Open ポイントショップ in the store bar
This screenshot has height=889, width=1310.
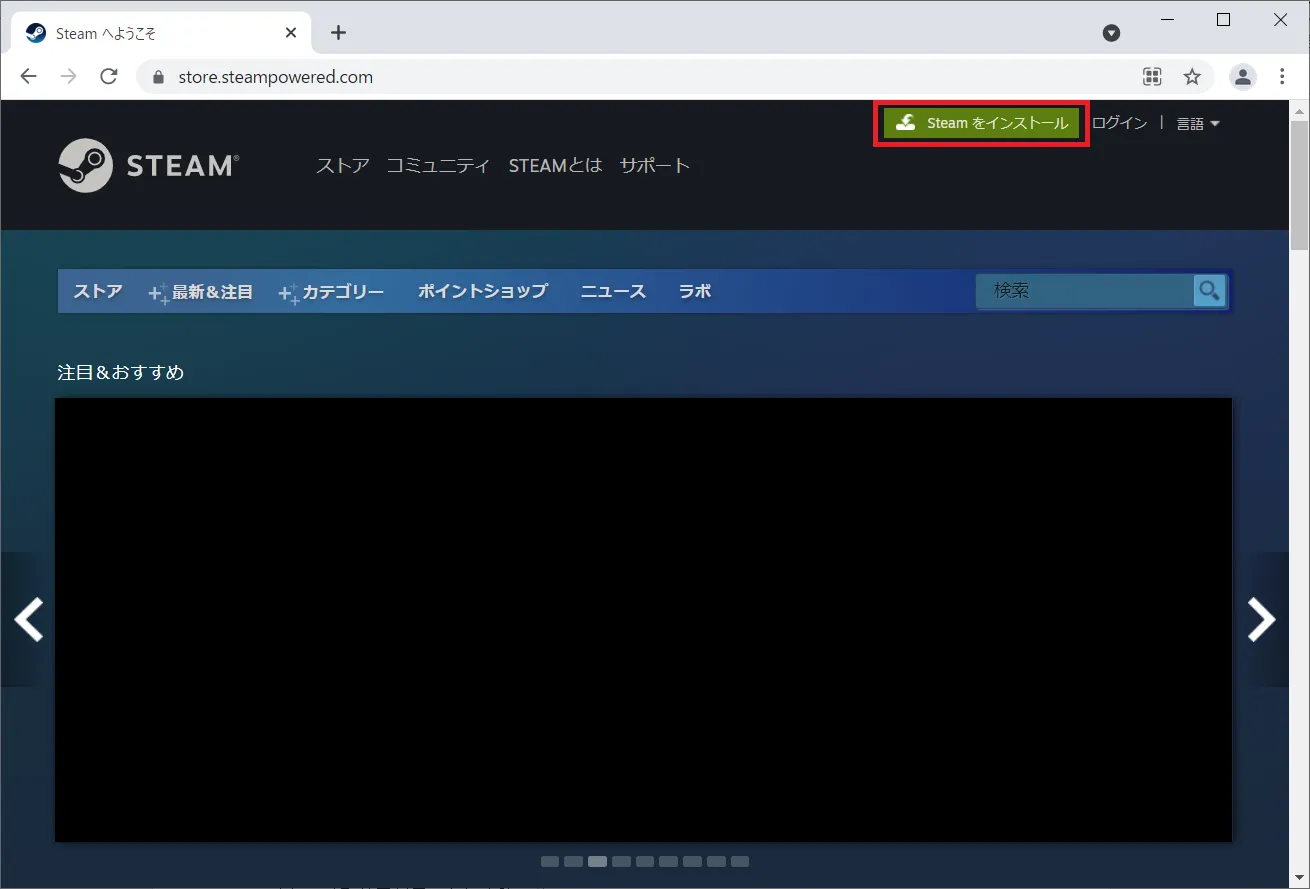coord(483,291)
